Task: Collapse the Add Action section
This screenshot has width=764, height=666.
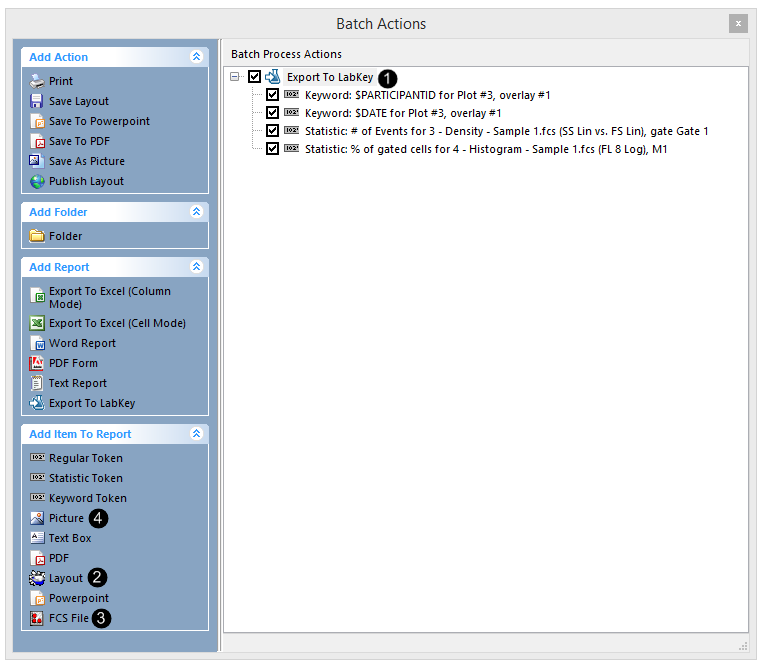Action: tap(196, 57)
